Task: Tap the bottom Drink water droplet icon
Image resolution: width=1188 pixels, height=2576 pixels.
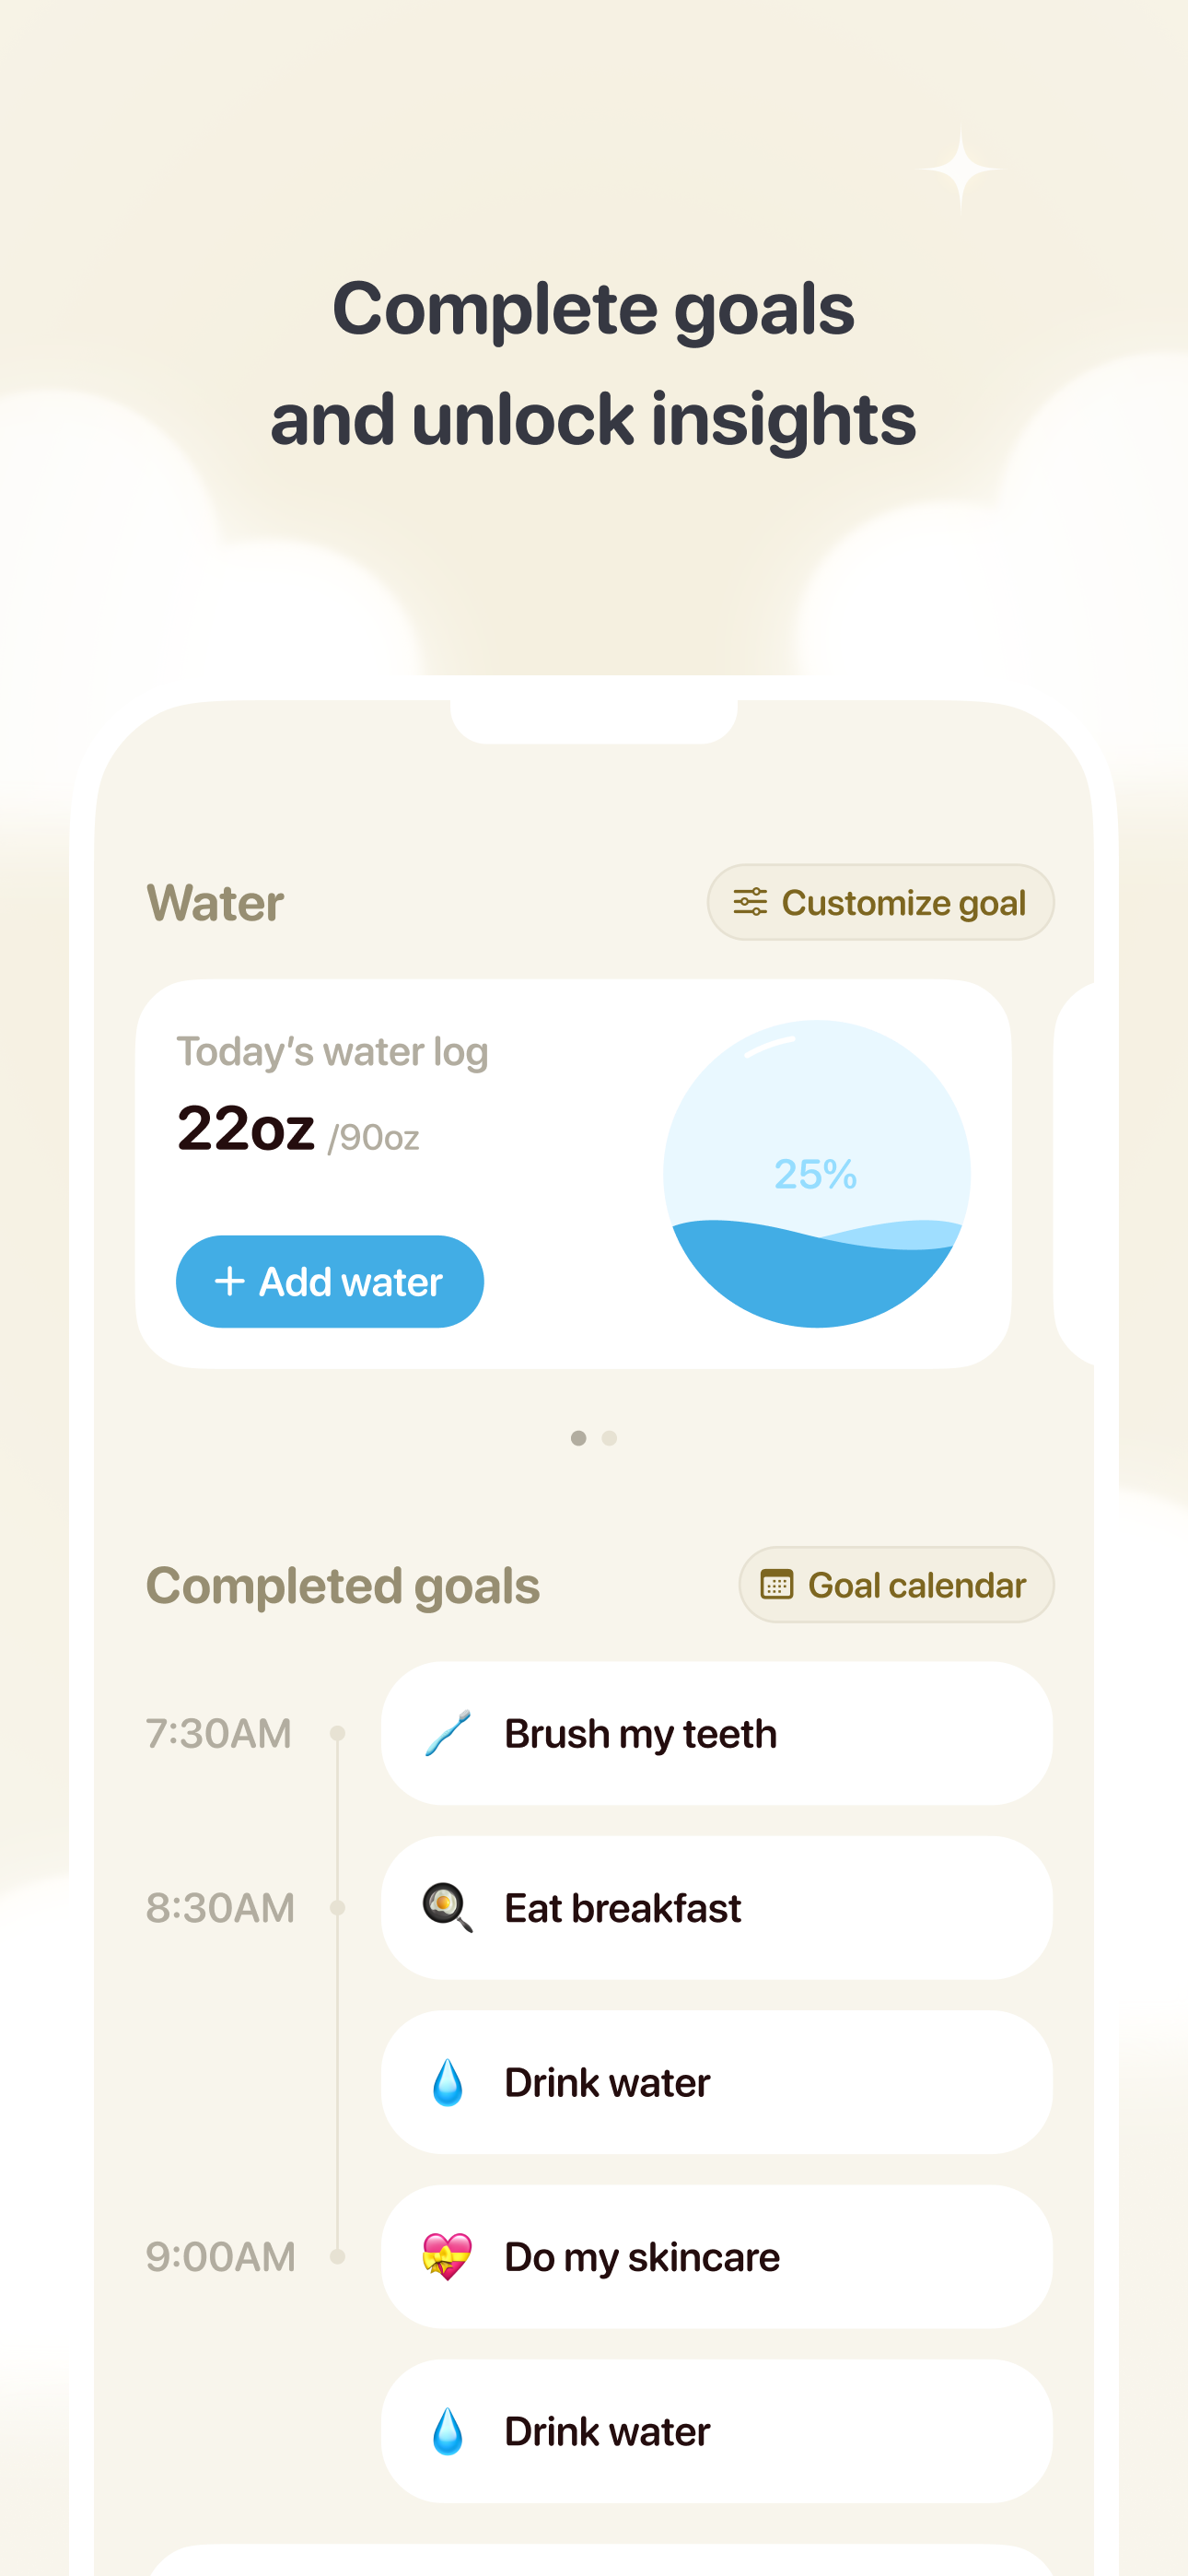Action: (447, 2431)
